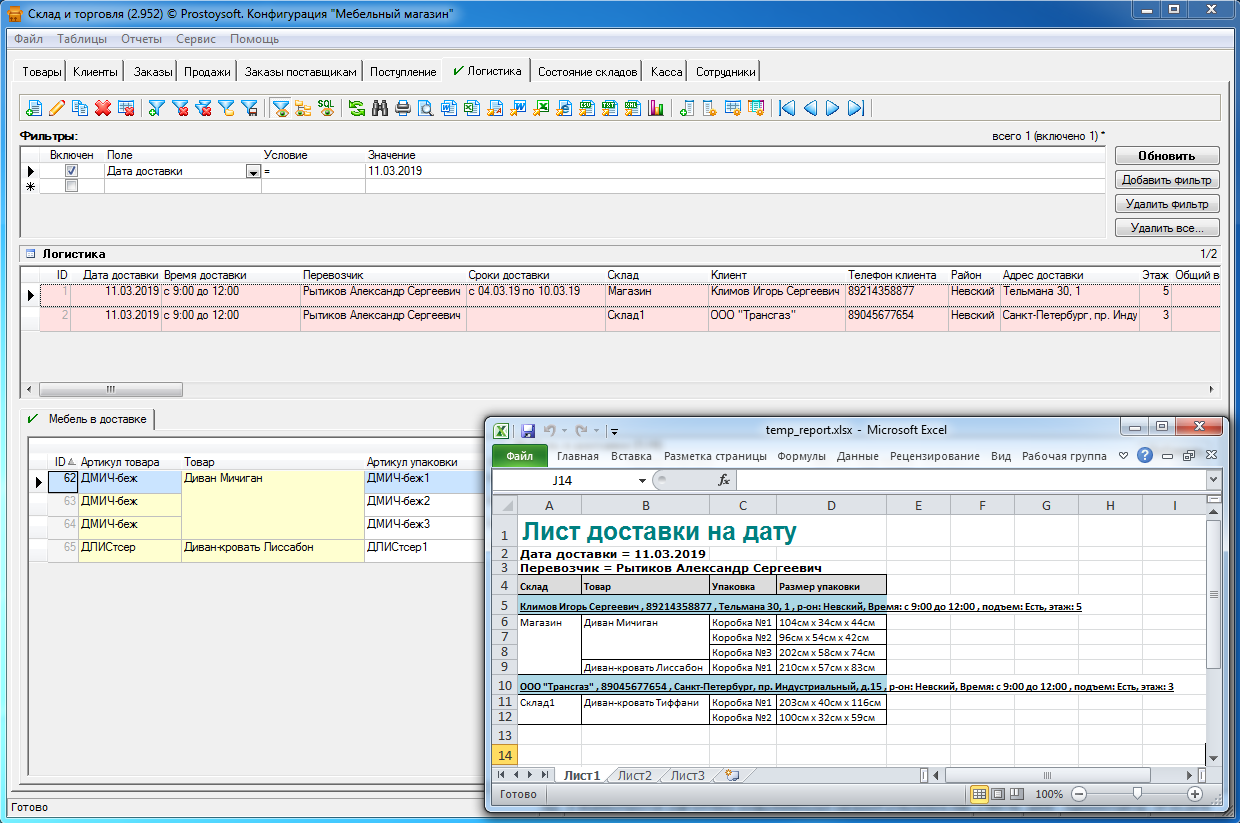Save workbook with Excel floppy disk icon
This screenshot has height=823, width=1240.
point(528,430)
